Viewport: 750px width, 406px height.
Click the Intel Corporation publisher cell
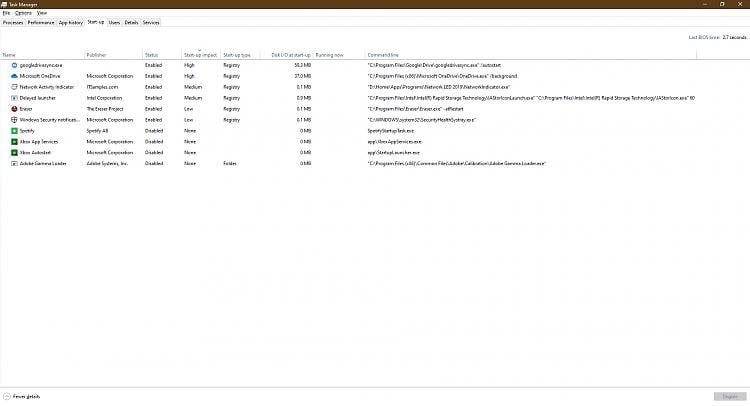click(x=104, y=98)
